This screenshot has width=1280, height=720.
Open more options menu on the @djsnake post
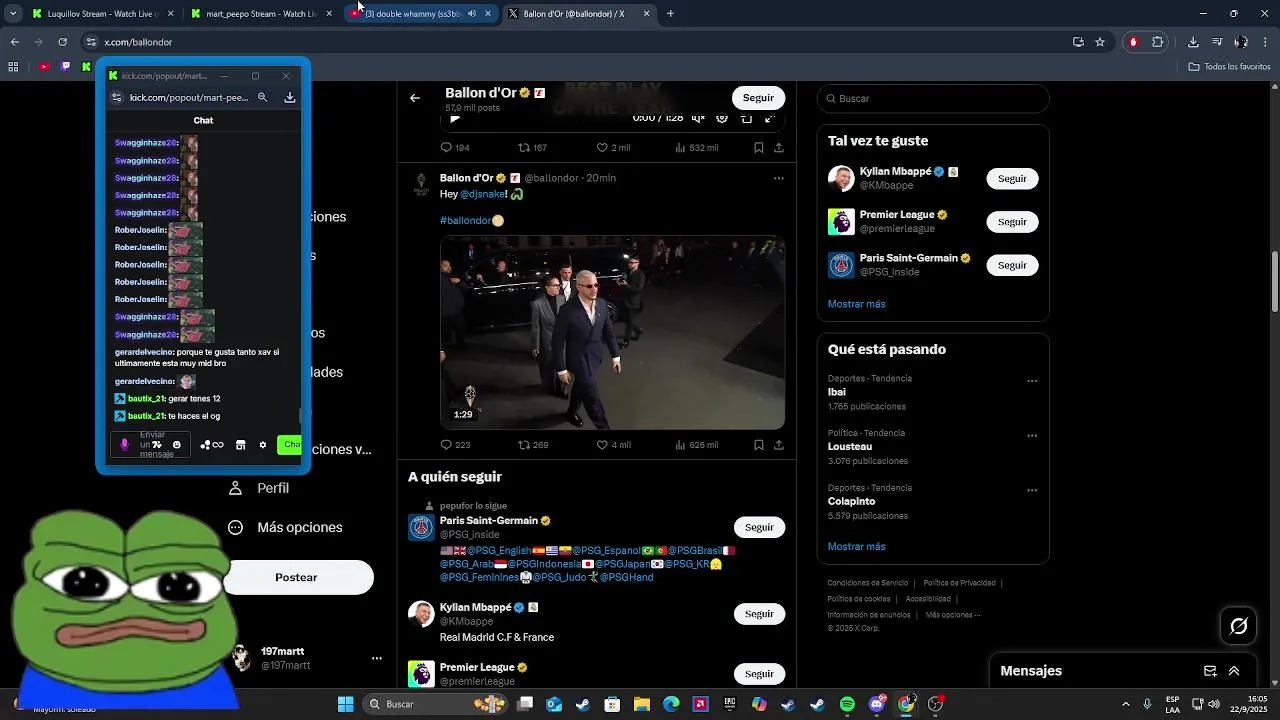pyautogui.click(x=779, y=178)
